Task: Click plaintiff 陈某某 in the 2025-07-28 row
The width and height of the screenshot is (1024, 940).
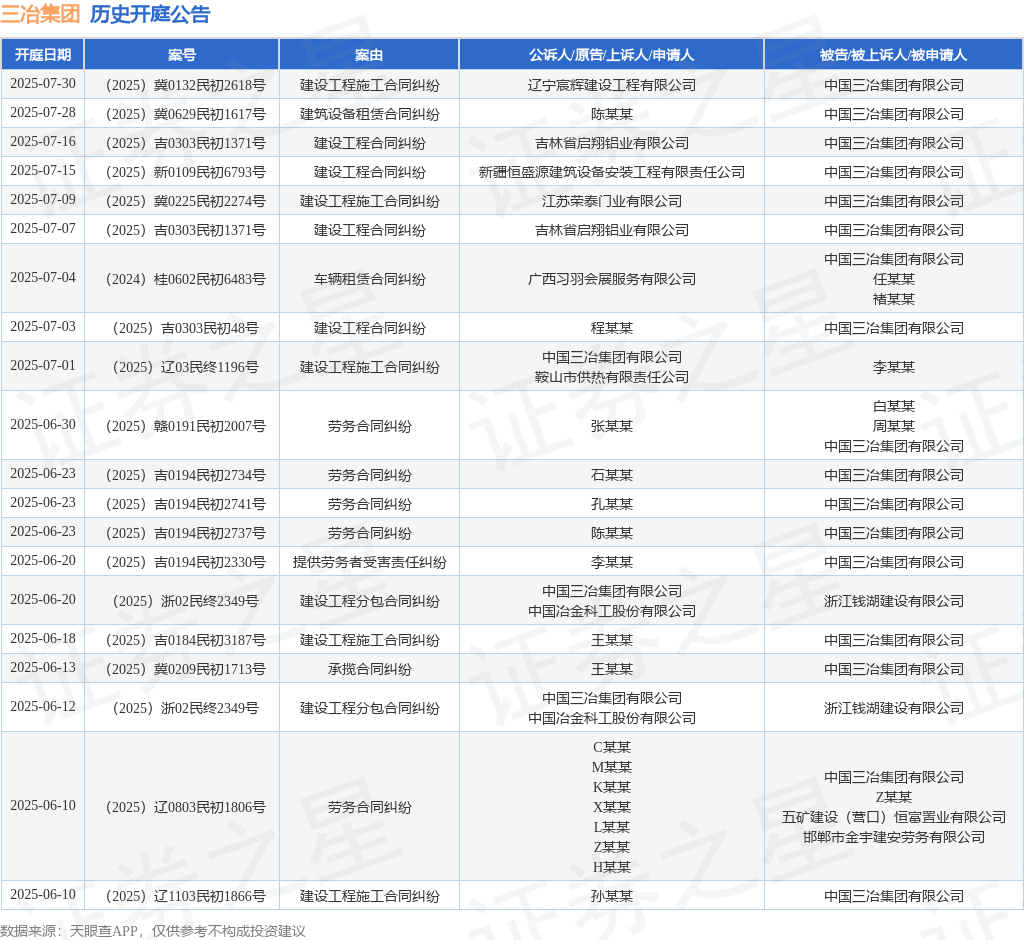Action: coord(612,114)
